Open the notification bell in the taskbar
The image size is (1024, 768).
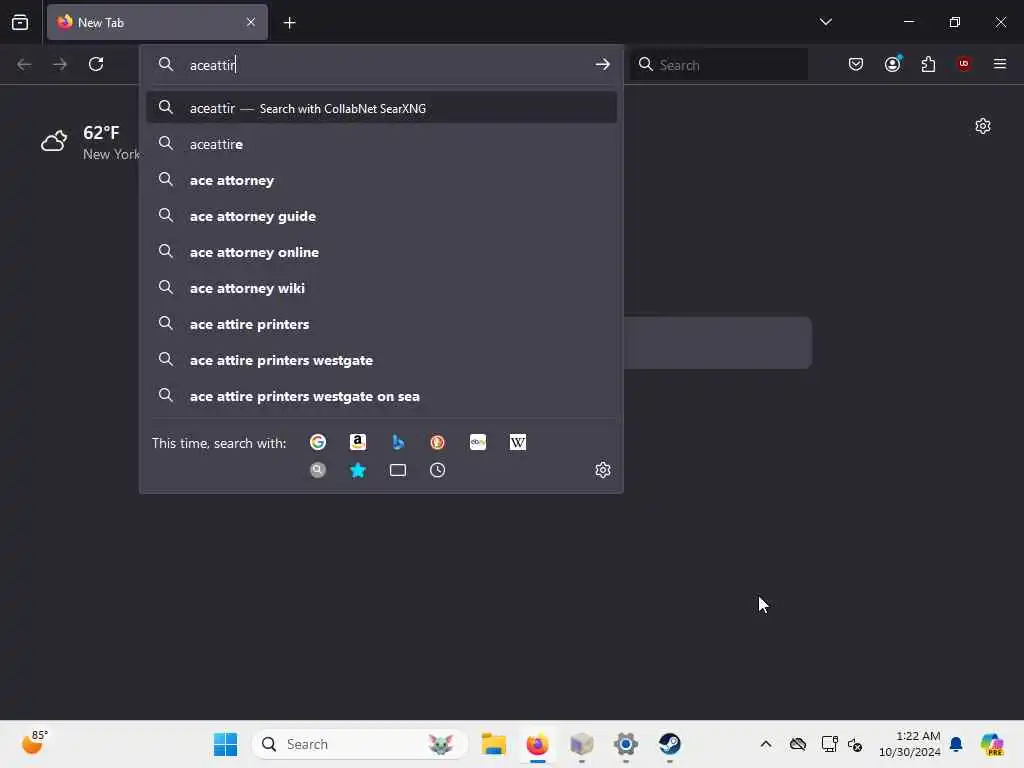click(x=956, y=744)
